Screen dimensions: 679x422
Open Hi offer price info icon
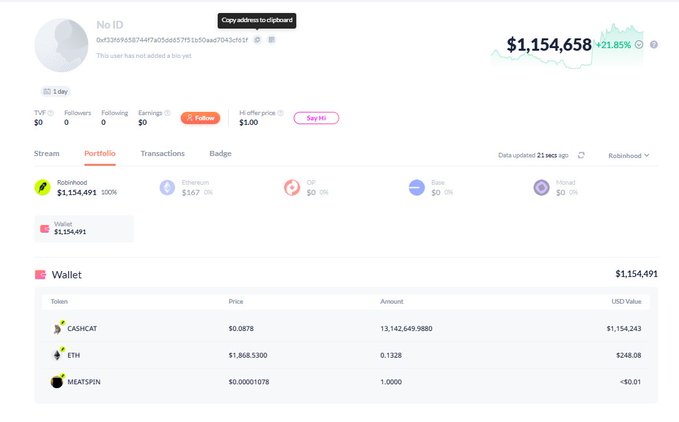click(x=280, y=113)
